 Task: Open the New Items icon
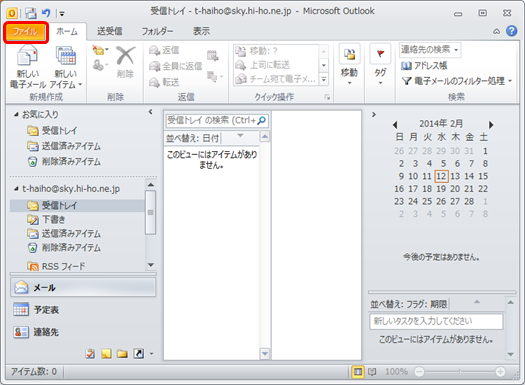tap(66, 56)
